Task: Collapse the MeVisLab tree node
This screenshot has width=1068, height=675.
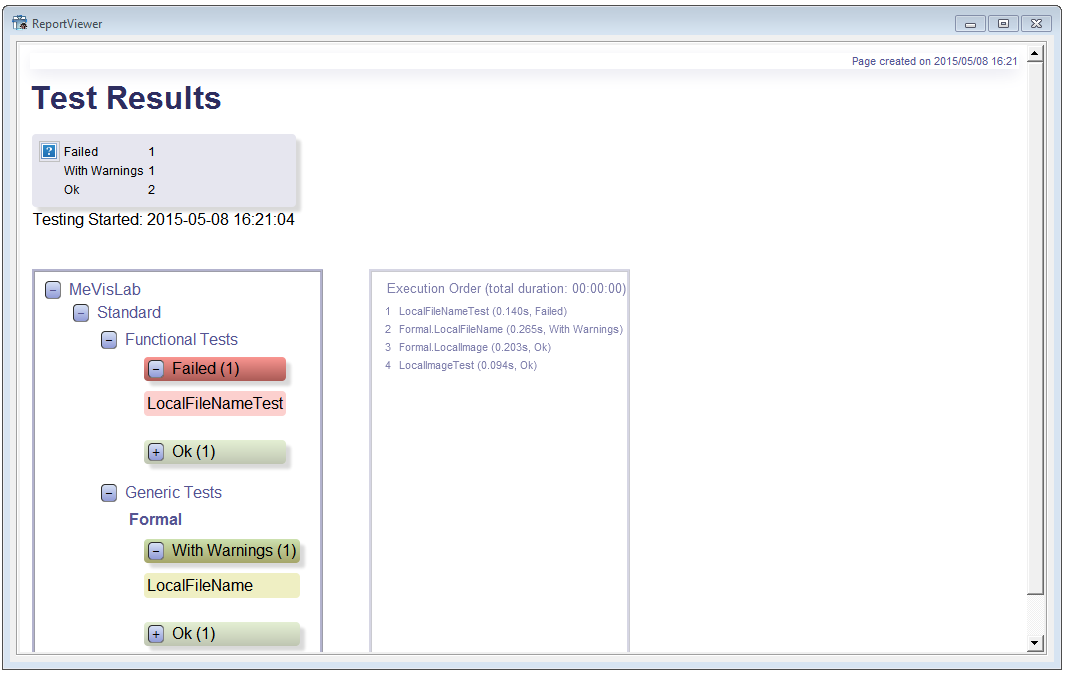Action: click(x=53, y=290)
